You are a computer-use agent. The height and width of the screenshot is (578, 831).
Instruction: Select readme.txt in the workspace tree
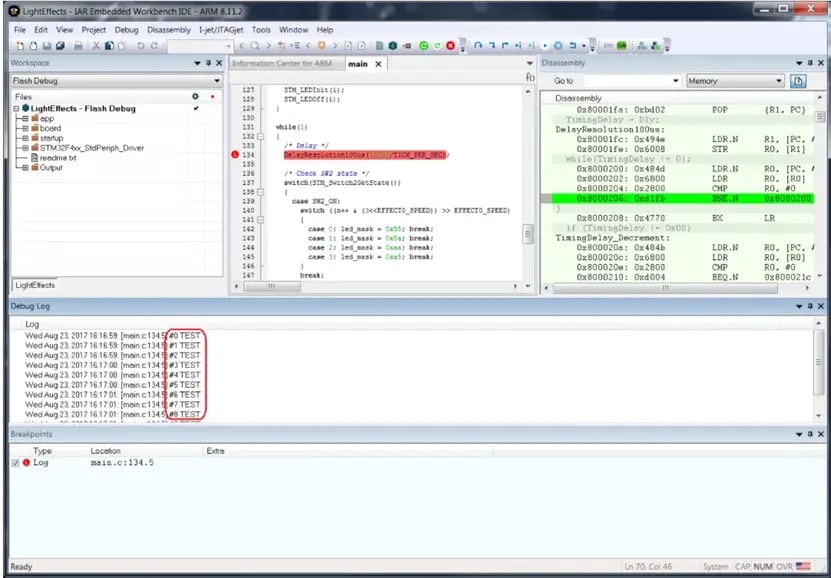click(x=58, y=158)
